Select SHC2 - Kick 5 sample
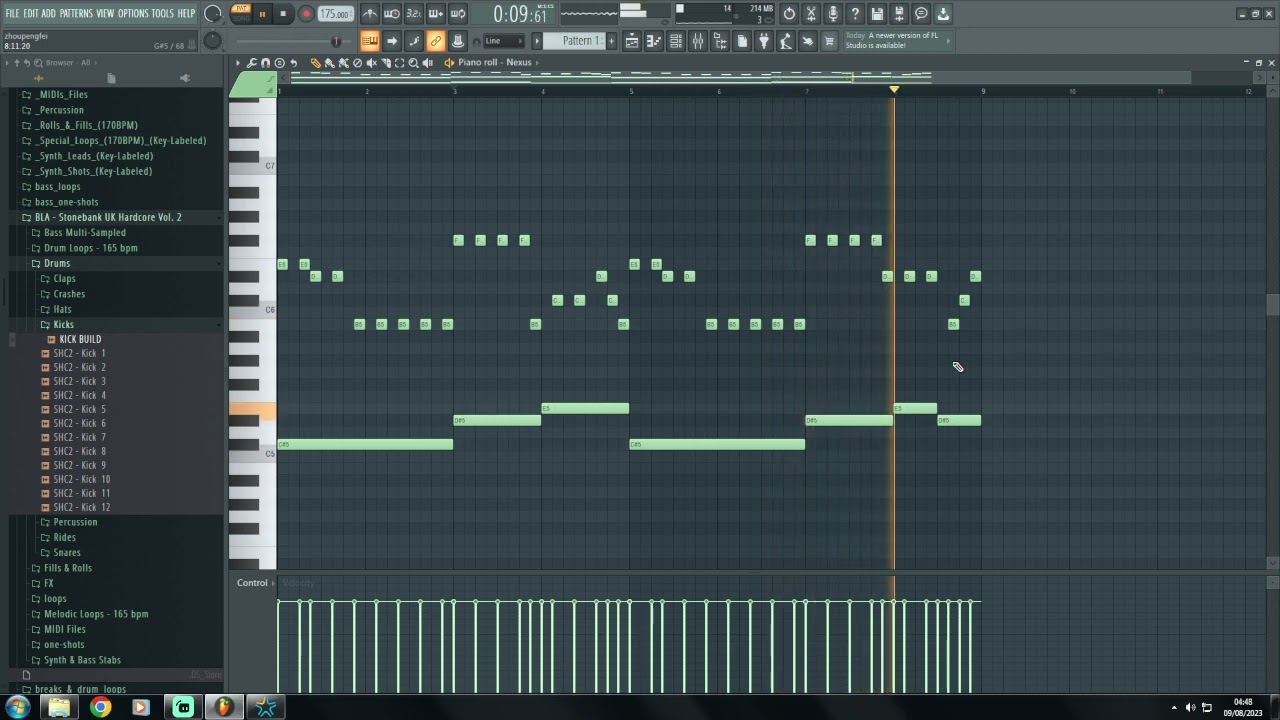 [x=80, y=409]
